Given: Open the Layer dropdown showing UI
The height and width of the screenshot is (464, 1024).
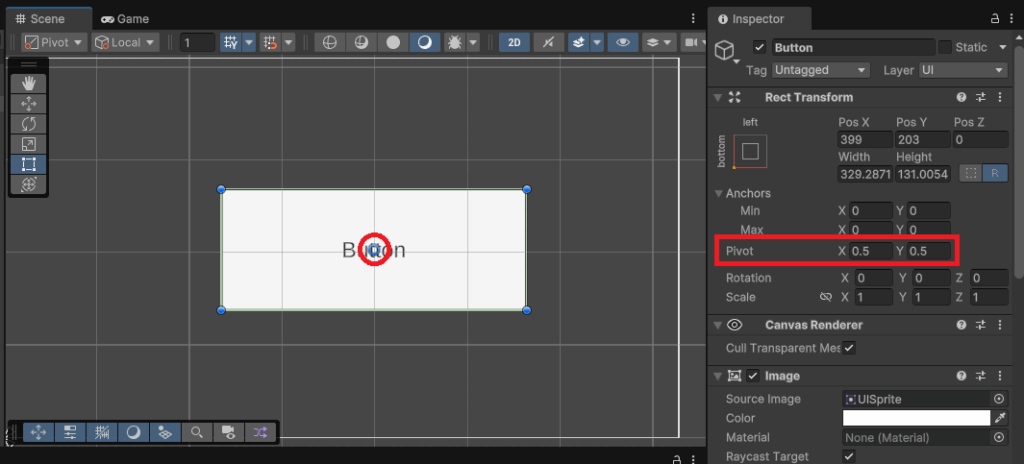Looking at the screenshot, I should tap(963, 70).
